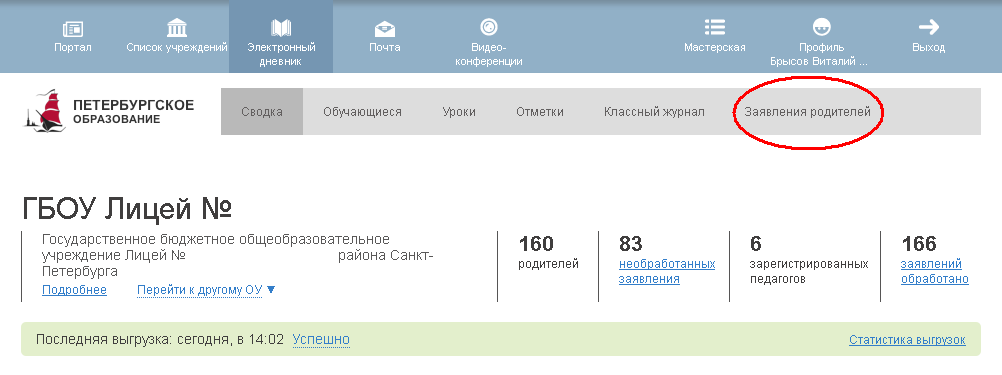Select the Сводка tab
Viewport: 1002px width, 375px height.
pos(262,112)
